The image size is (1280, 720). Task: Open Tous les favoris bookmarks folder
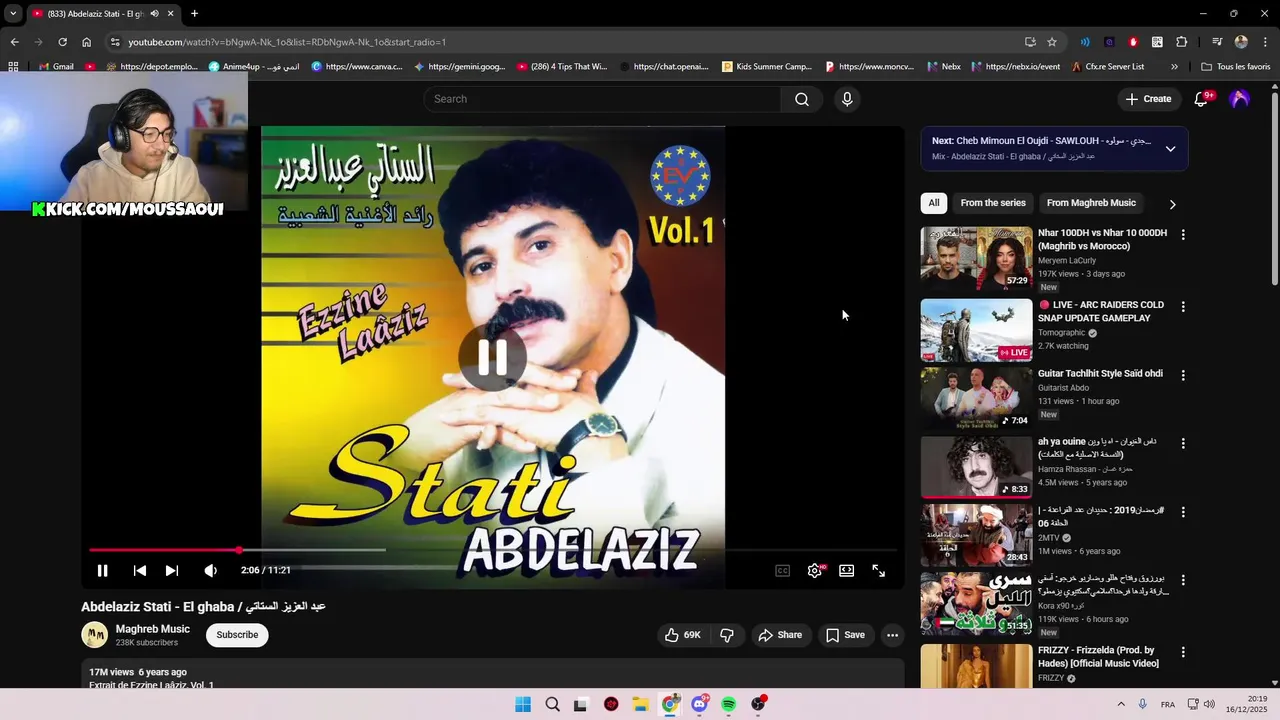pyautogui.click(x=1236, y=67)
